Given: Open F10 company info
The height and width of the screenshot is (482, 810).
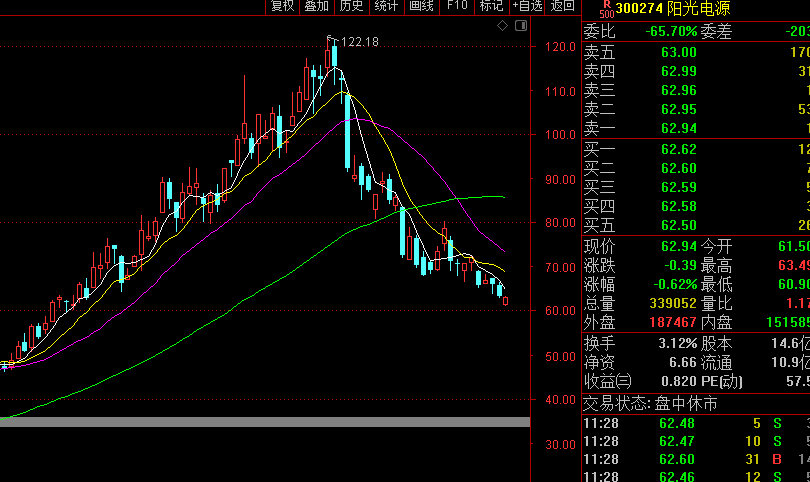Looking at the screenshot, I should click(457, 6).
